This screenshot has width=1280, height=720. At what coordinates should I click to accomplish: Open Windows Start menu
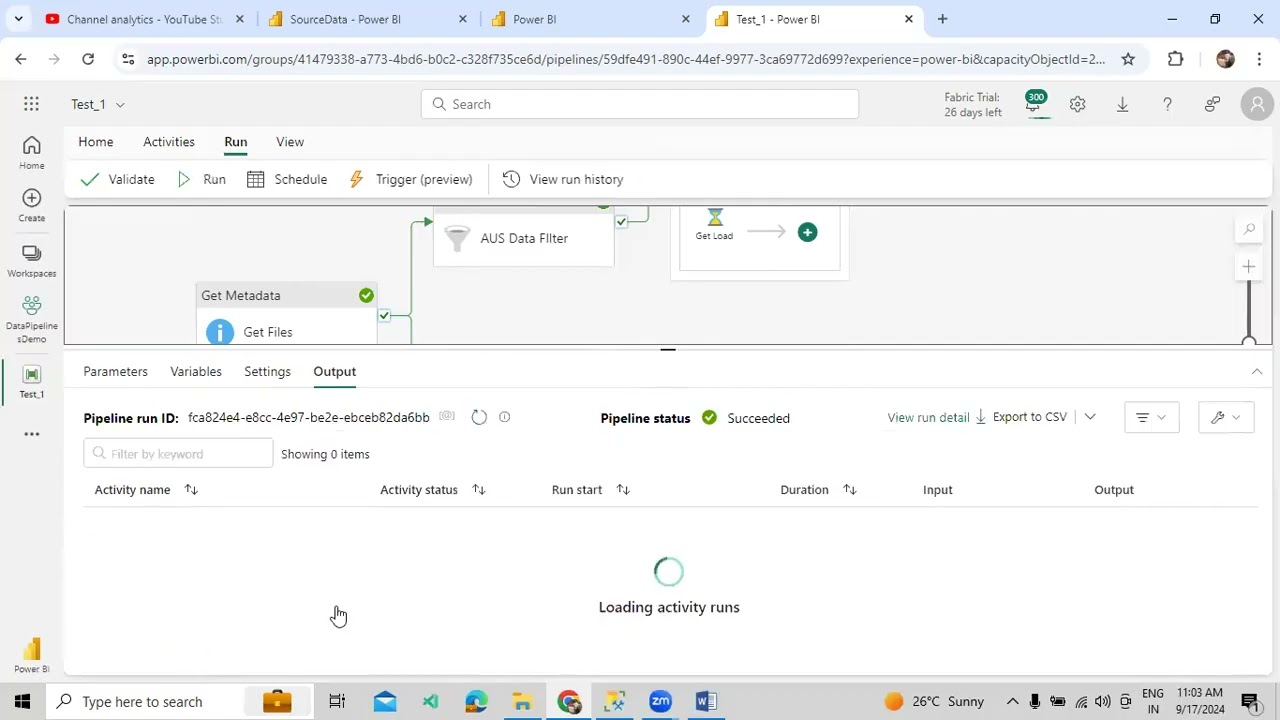point(22,701)
